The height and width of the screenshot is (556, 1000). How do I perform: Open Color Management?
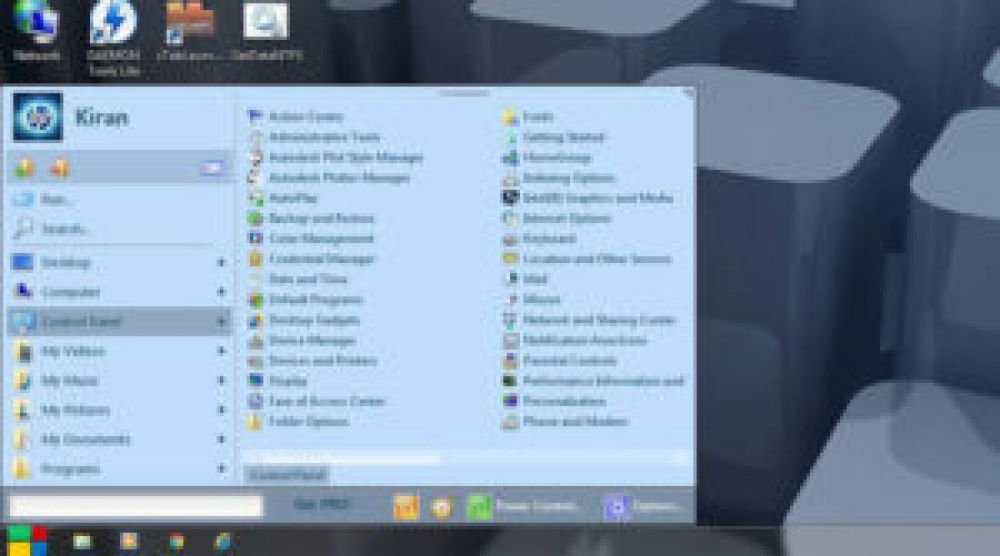tap(311, 238)
